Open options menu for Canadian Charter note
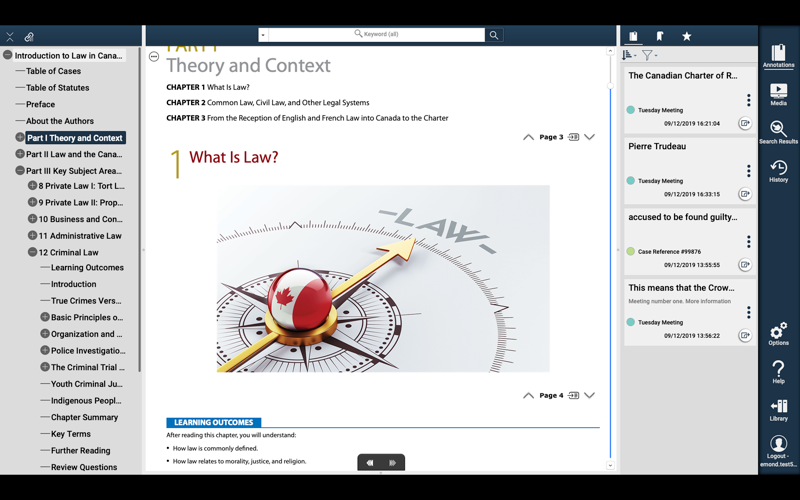This screenshot has width=800, height=500. coord(748,100)
